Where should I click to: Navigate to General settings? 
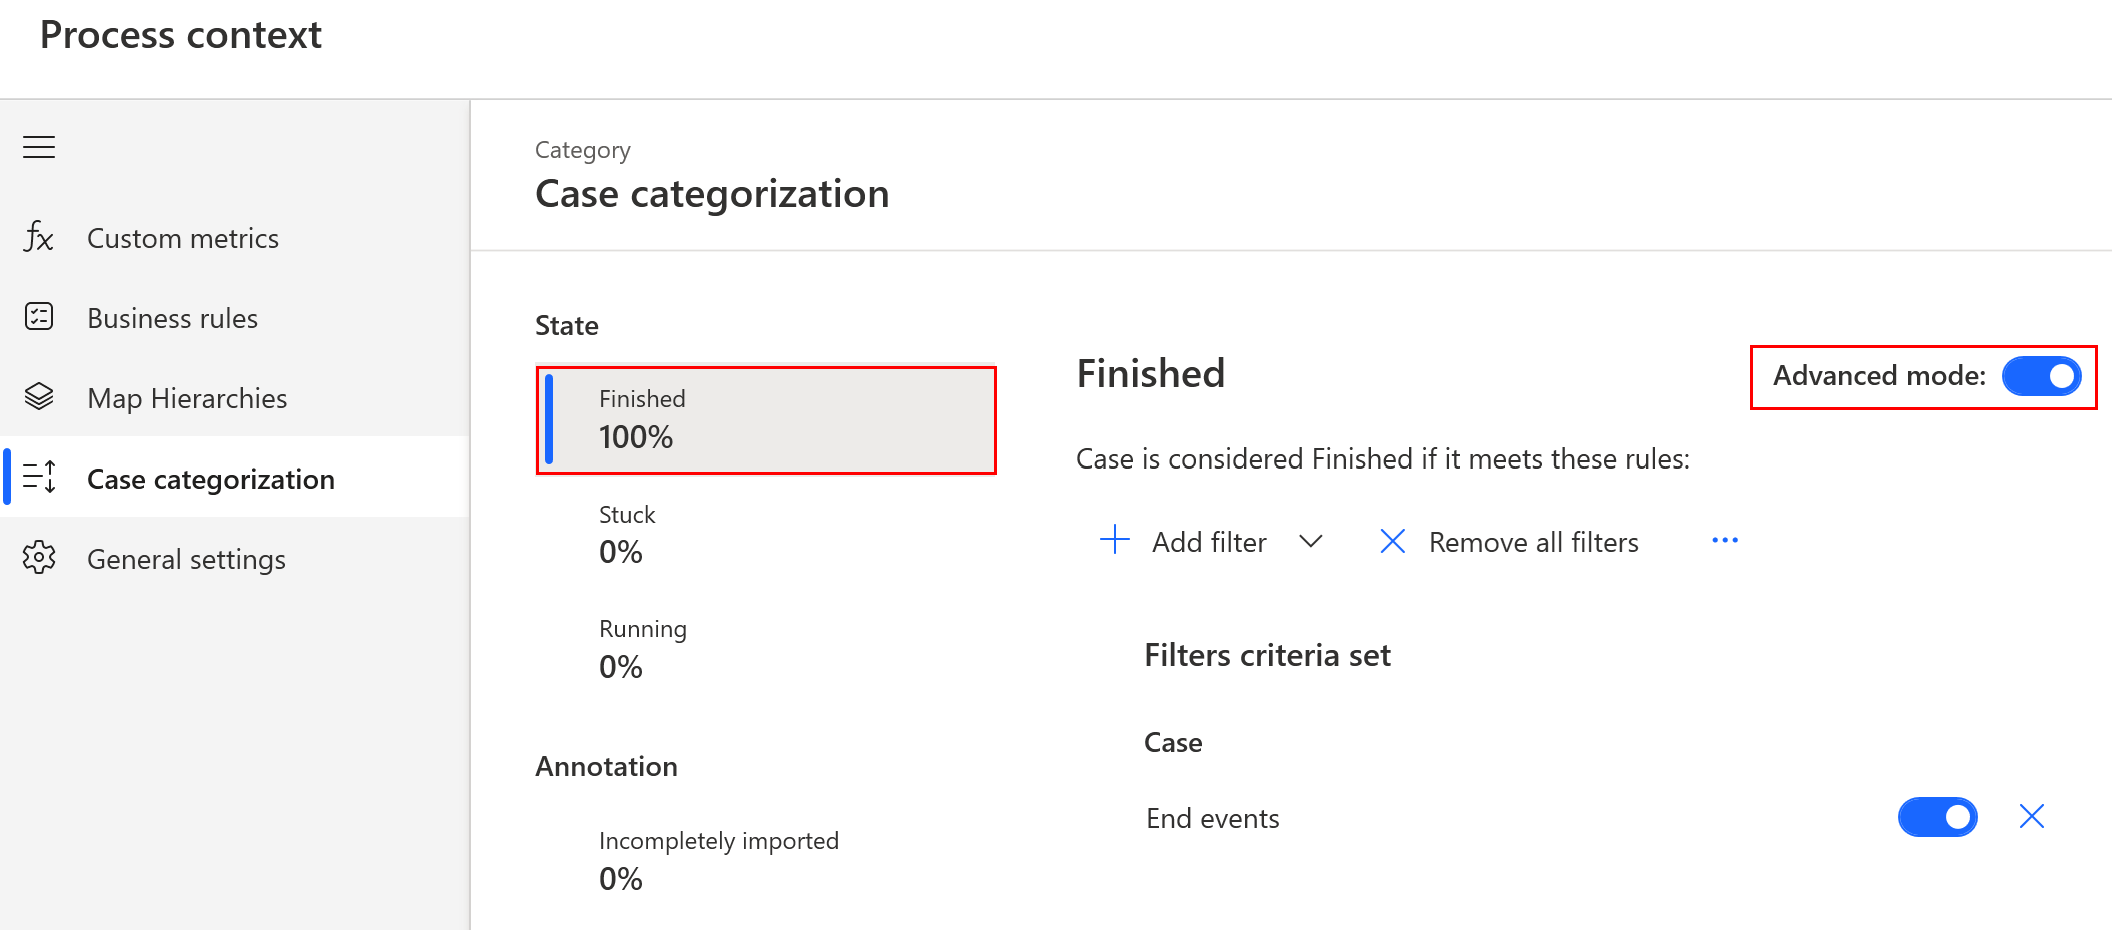[186, 559]
